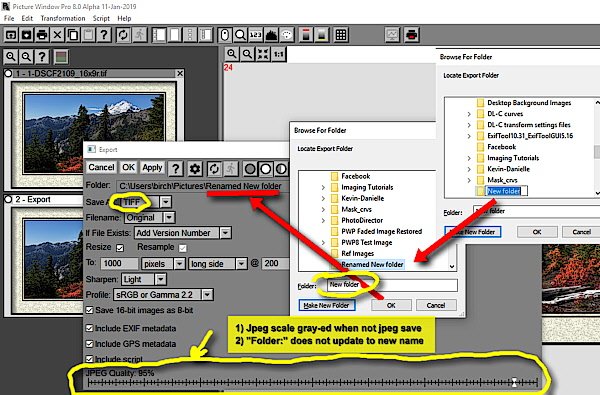Open the Save As TIFF dropdown
The image size is (600, 395).
(165, 202)
